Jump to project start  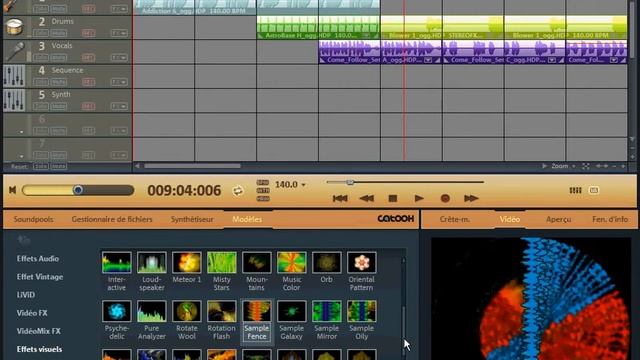(x=340, y=198)
